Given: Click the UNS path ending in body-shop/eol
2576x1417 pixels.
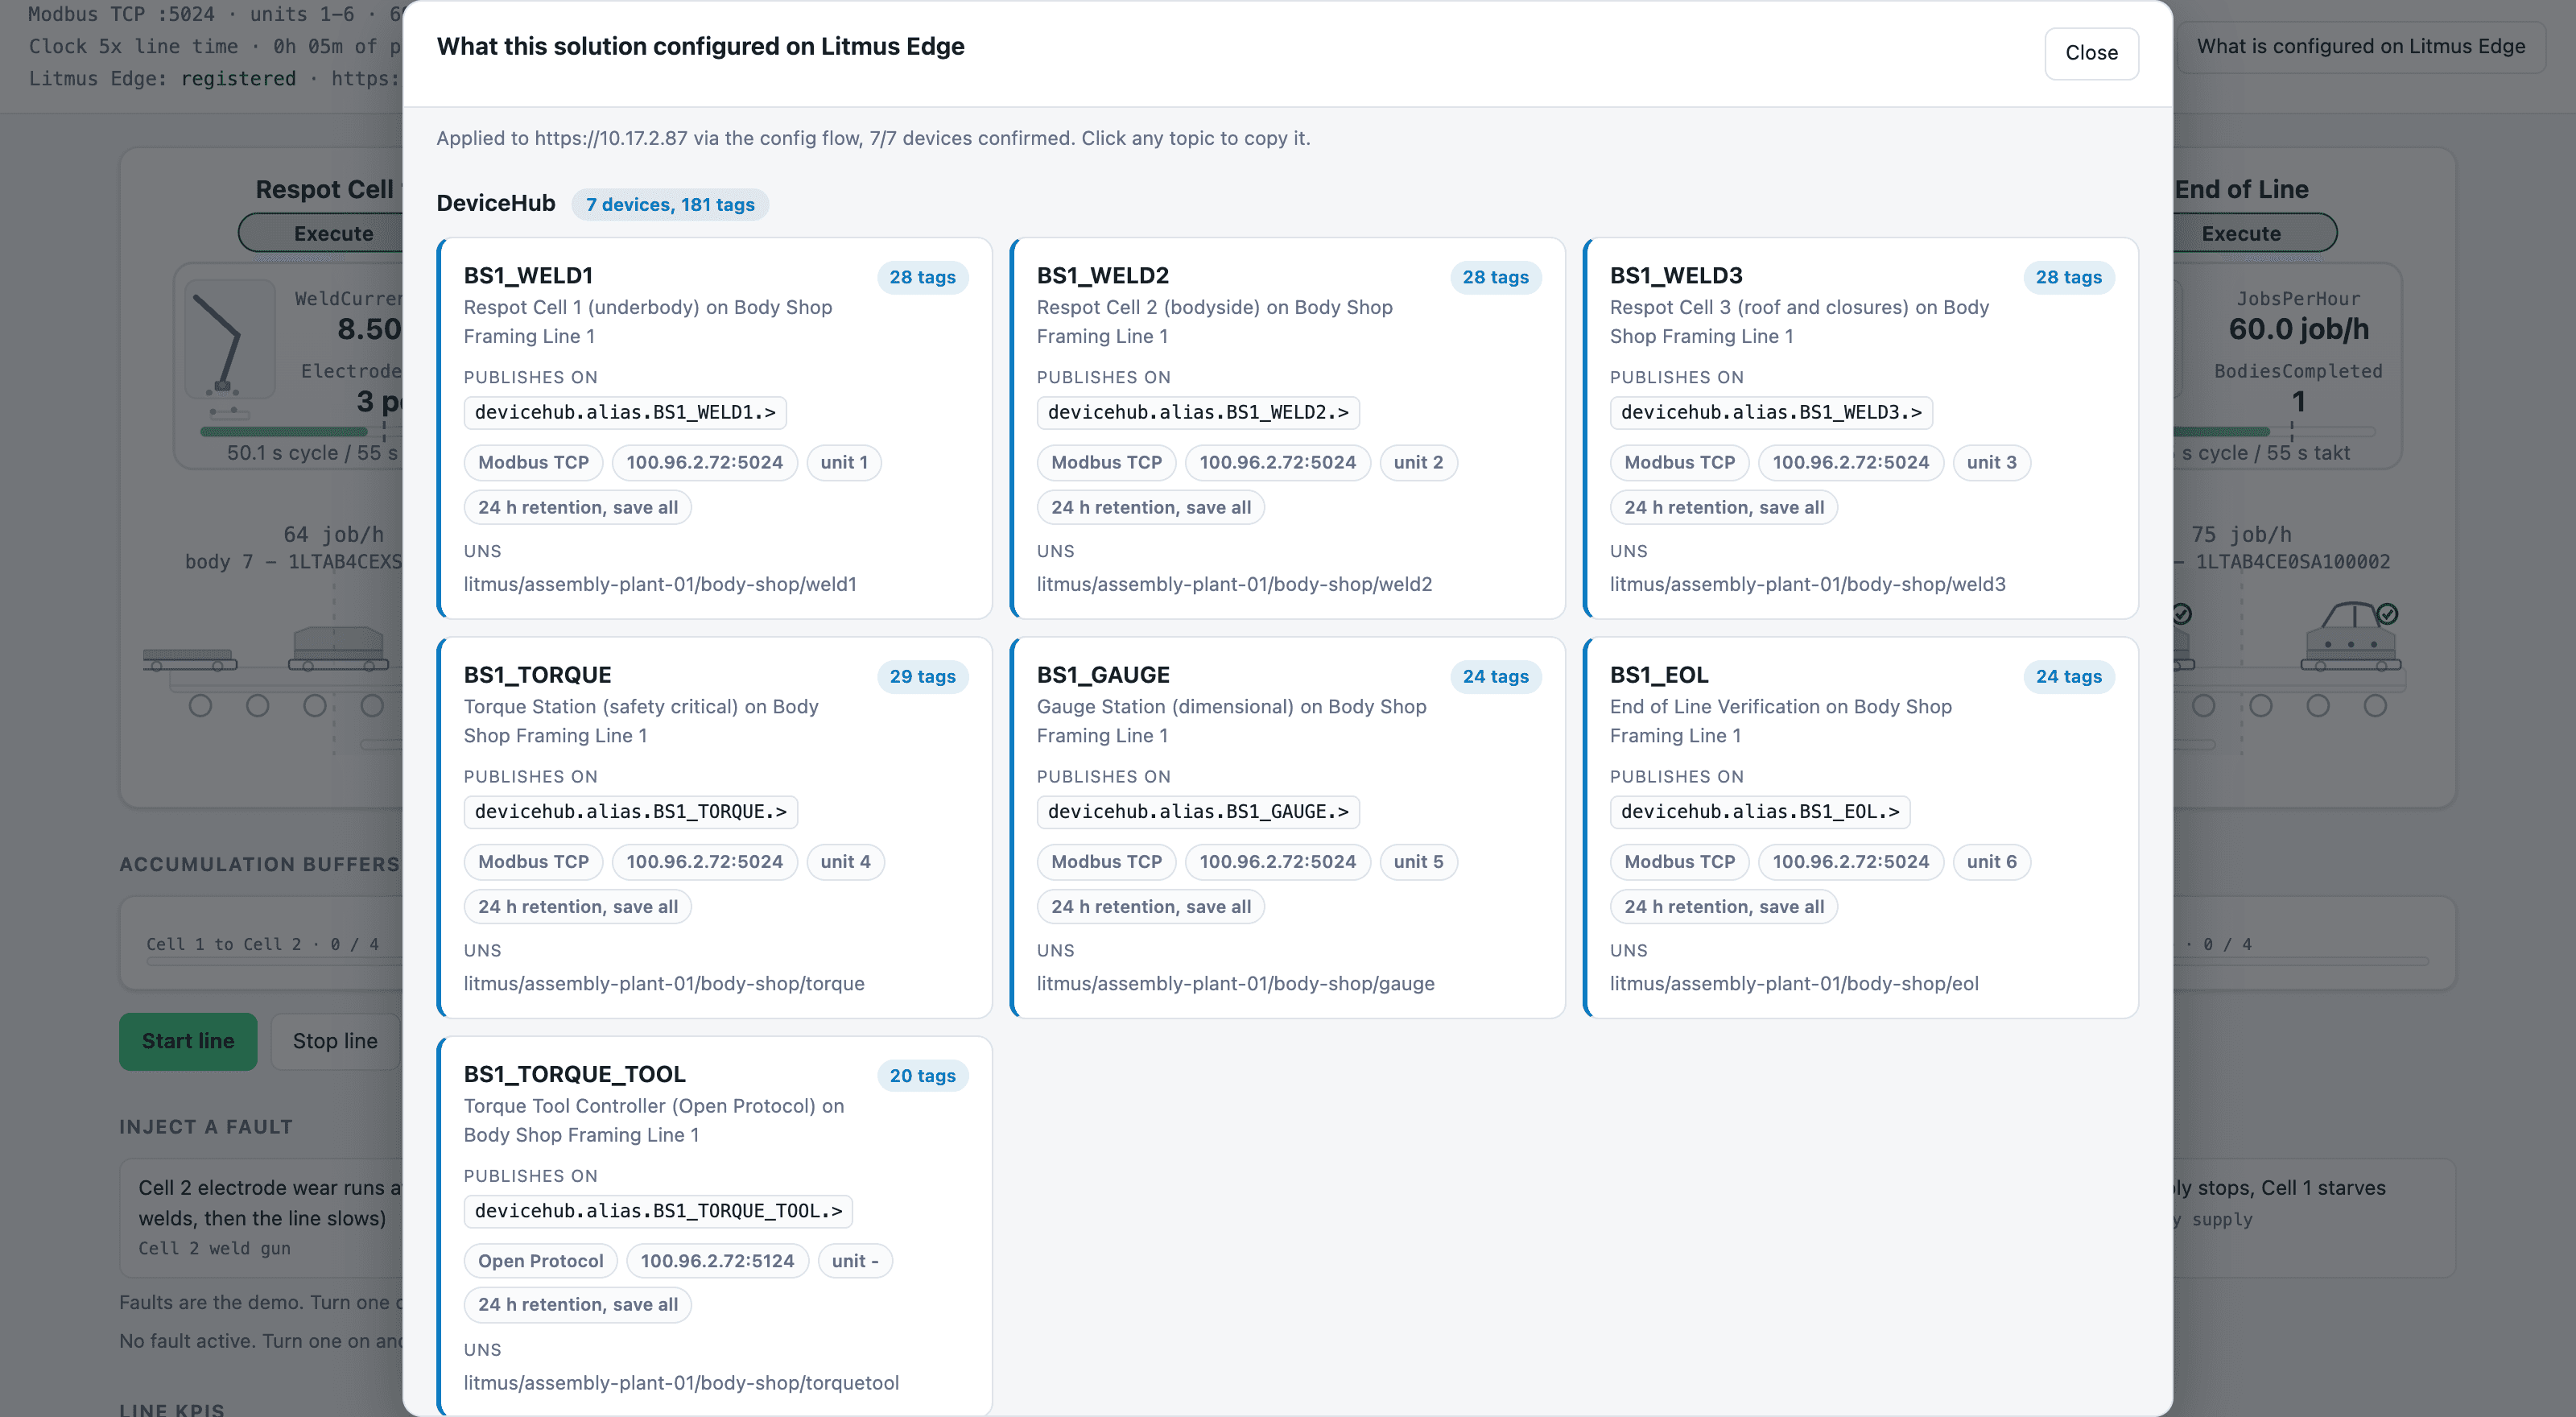Looking at the screenshot, I should [x=1794, y=983].
